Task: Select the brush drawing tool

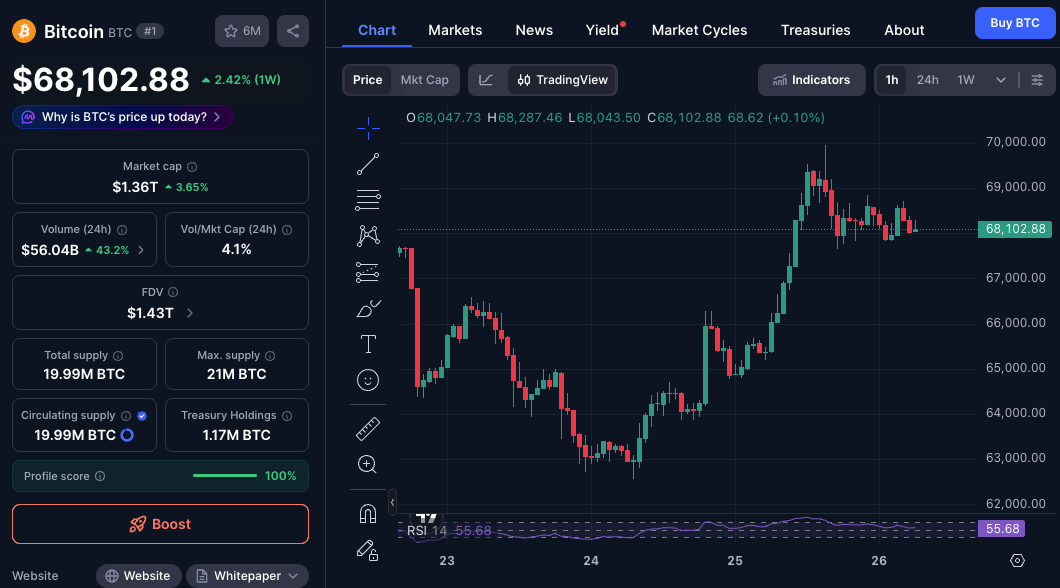Action: pyautogui.click(x=368, y=308)
